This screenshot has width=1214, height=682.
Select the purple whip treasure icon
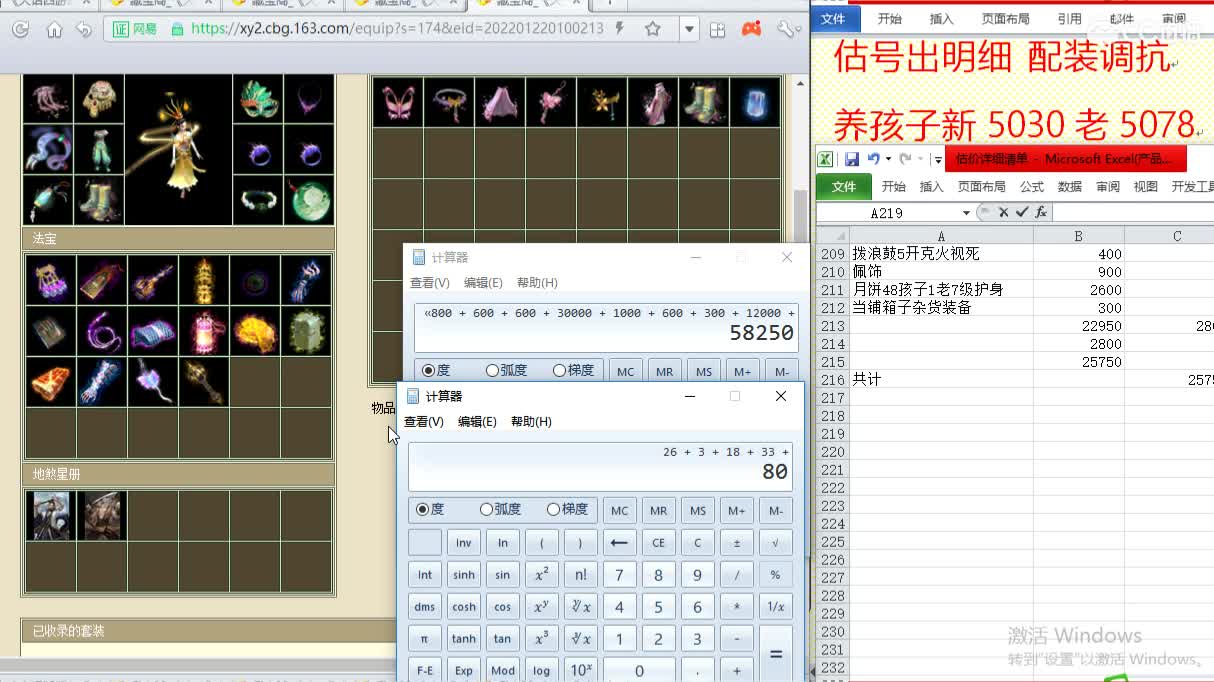pos(101,330)
